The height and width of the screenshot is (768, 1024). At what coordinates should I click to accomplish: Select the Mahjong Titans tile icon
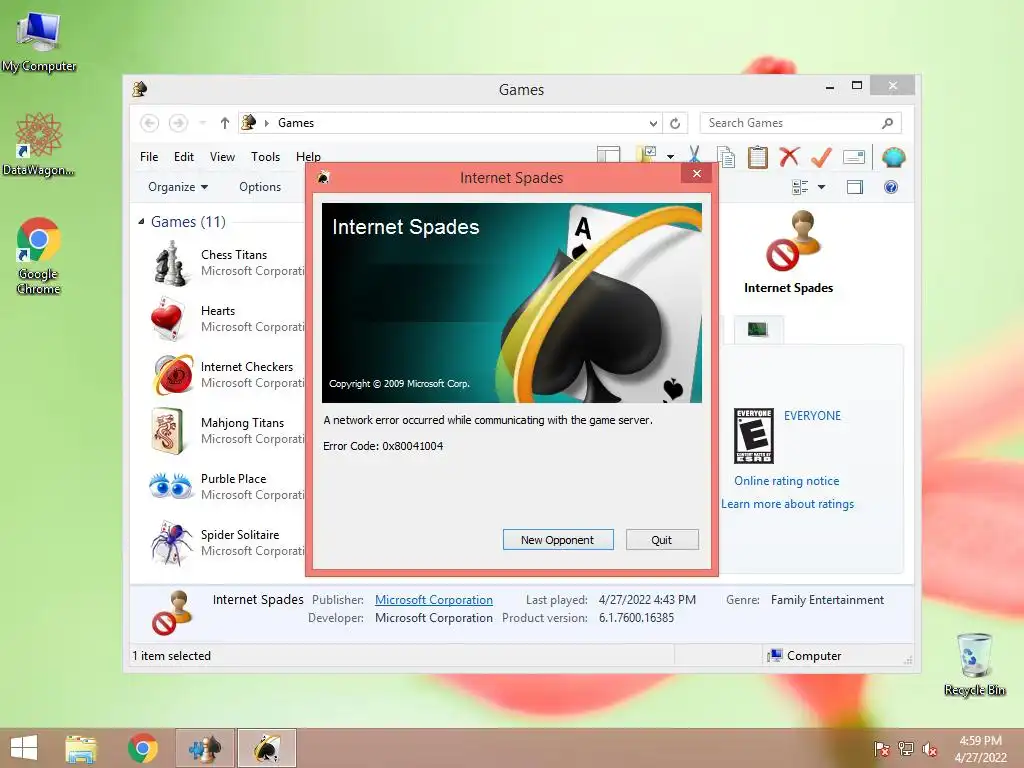click(167, 431)
